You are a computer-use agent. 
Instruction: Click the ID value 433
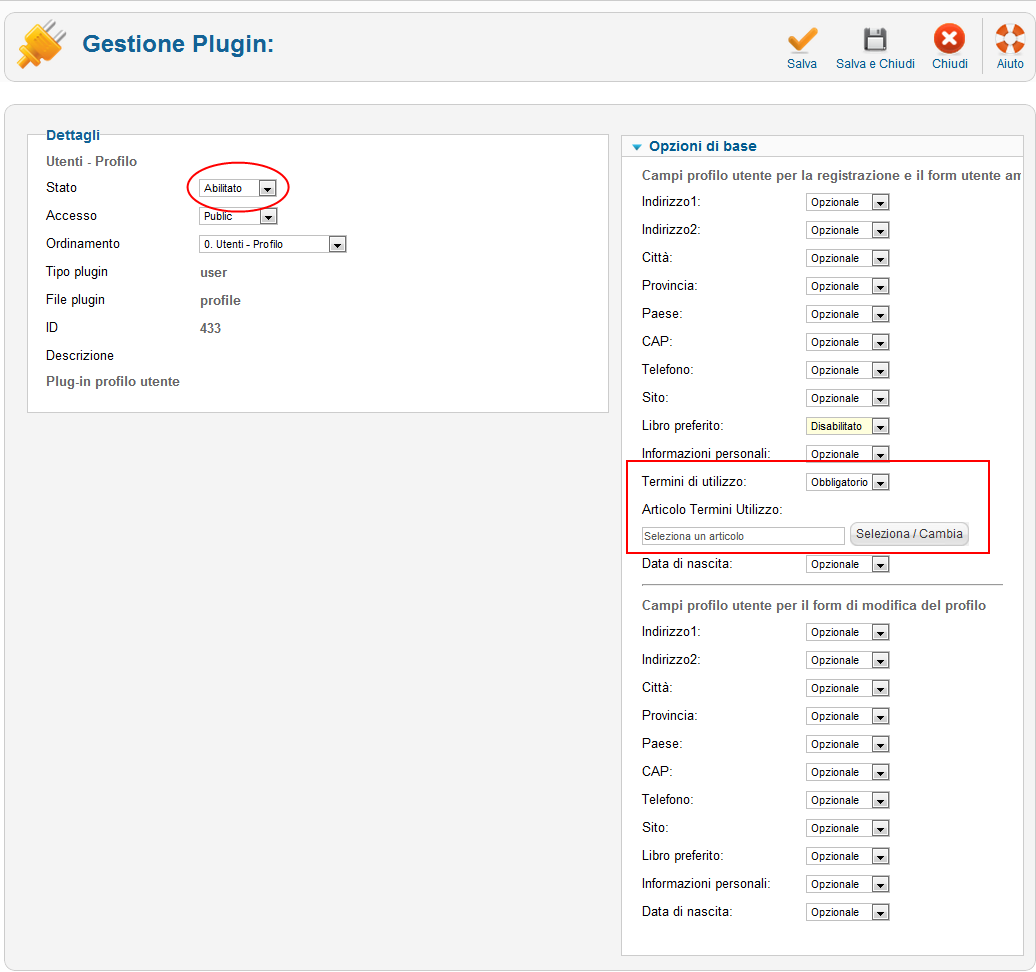[210, 328]
